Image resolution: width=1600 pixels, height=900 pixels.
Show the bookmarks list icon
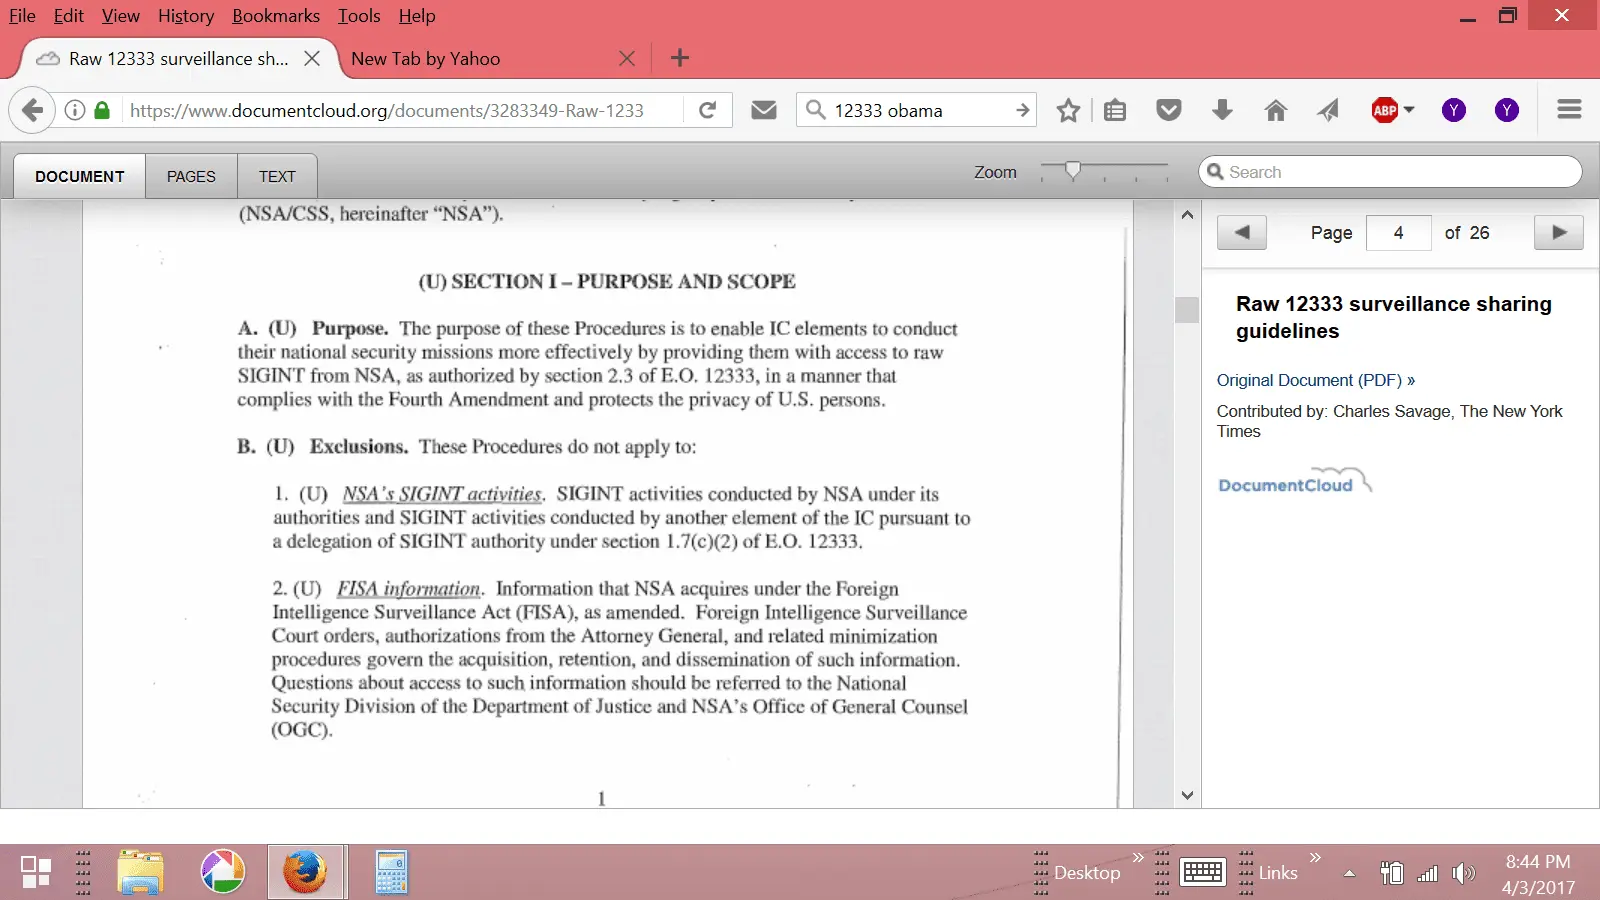(1115, 110)
